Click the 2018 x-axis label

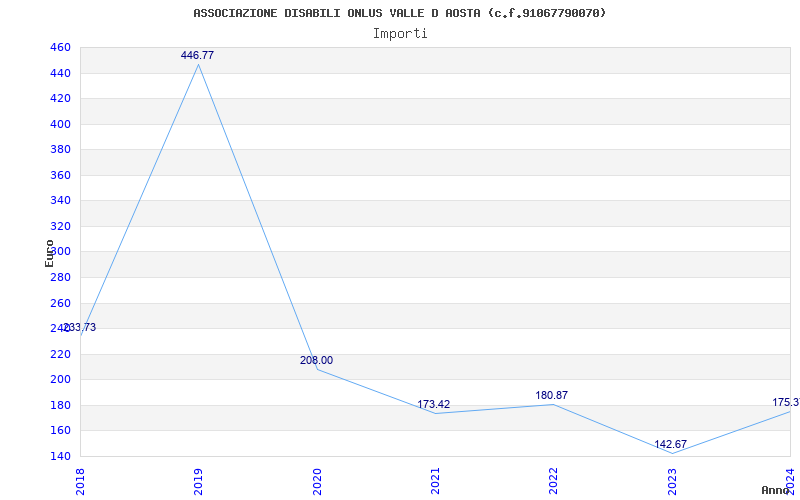tap(80, 482)
